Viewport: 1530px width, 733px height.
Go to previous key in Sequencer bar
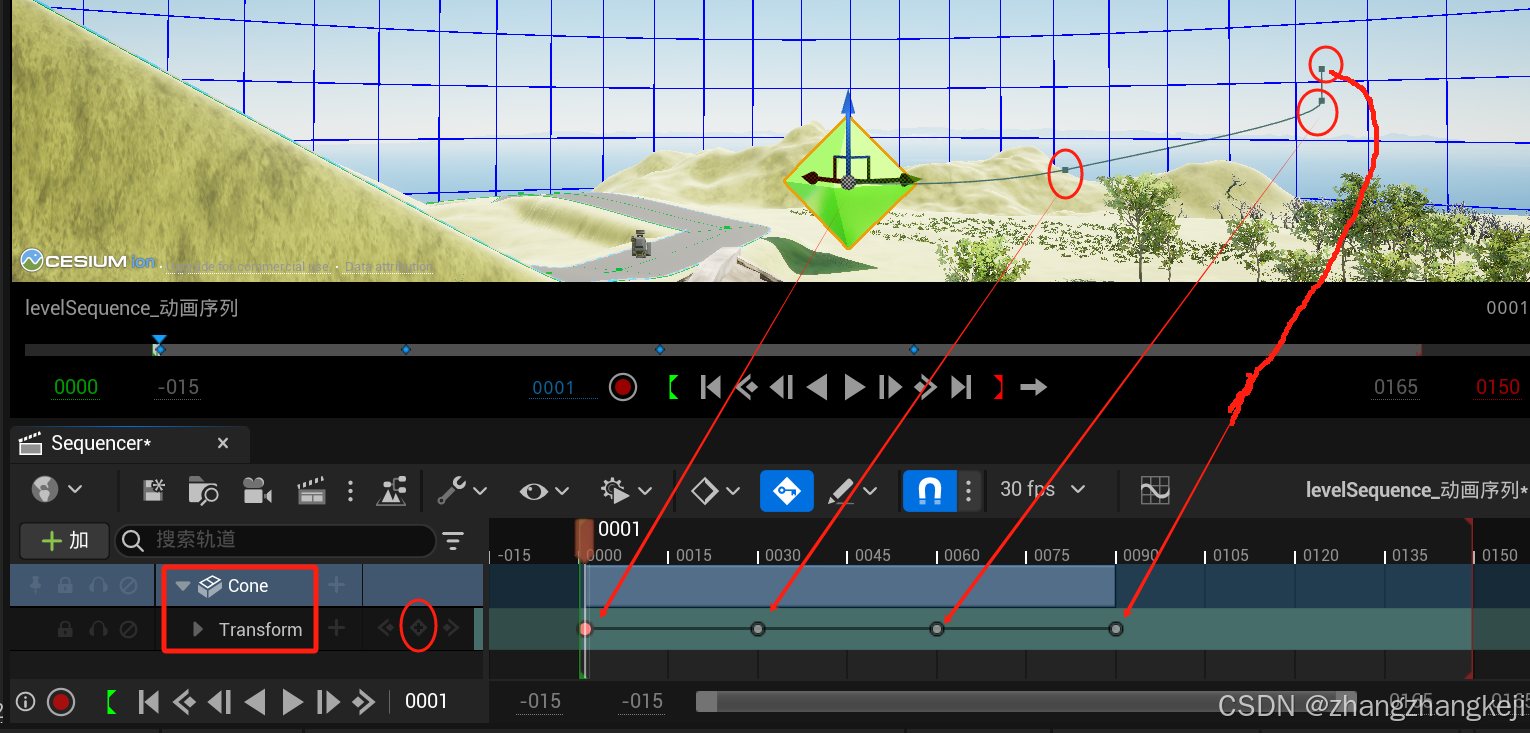tap(184, 702)
